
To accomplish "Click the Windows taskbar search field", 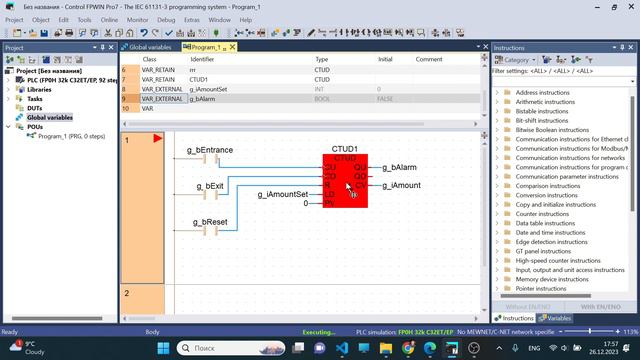I will 231,348.
